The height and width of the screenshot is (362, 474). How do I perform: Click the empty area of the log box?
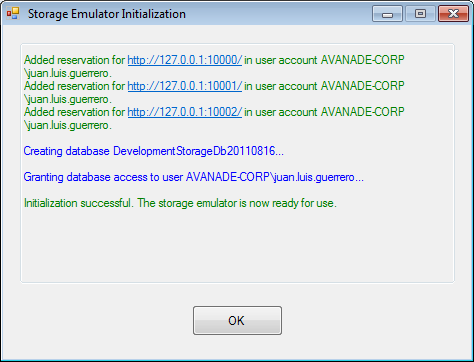point(237,247)
